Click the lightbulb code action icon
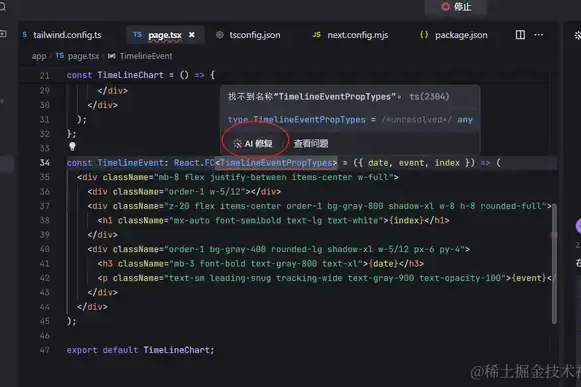The height and width of the screenshot is (387, 581). pyautogui.click(x=72, y=147)
